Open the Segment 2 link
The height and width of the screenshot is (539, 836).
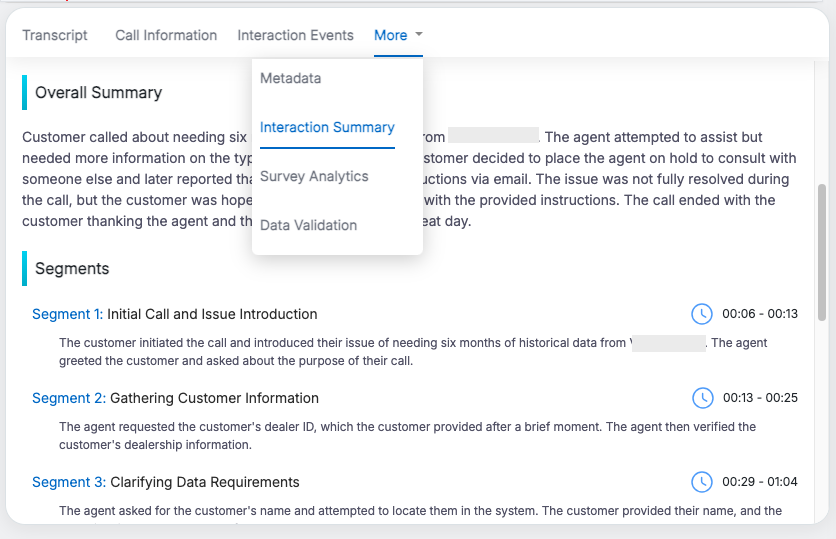(68, 398)
